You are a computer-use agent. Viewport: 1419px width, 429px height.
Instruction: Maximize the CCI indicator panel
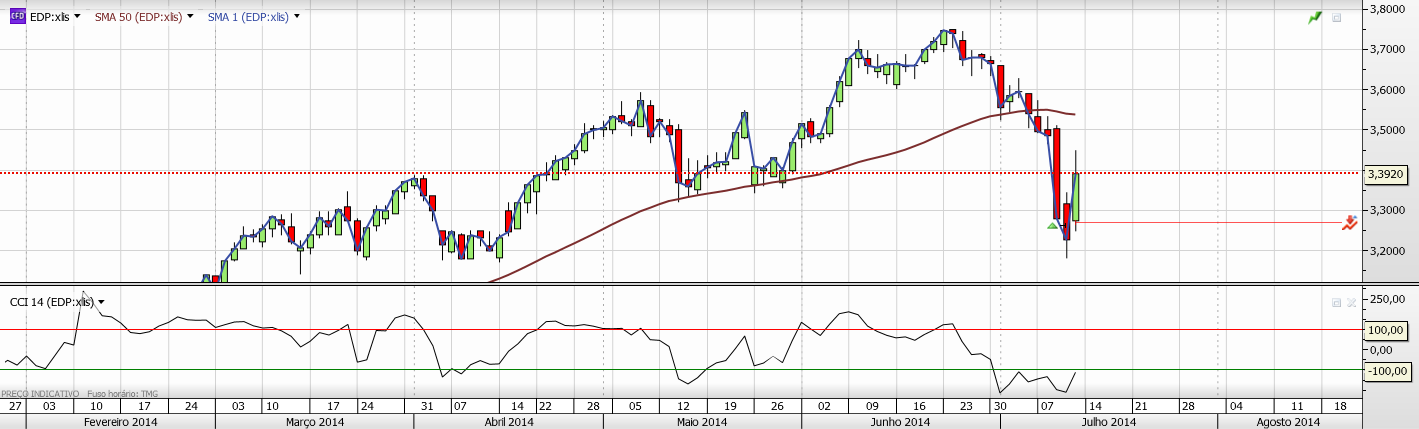(x=1336, y=301)
